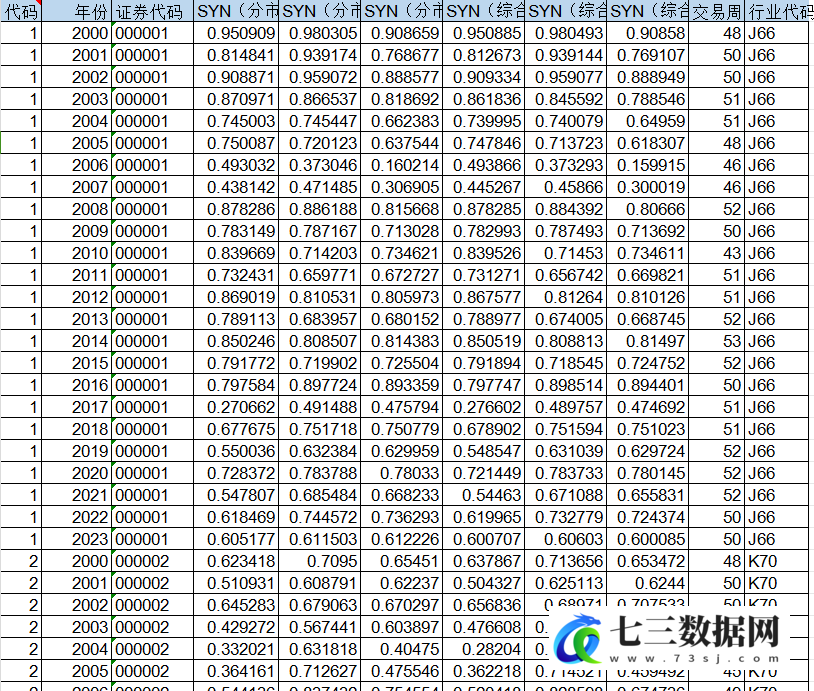
Task: Click cell with value 0.476608
Action: click(483, 627)
